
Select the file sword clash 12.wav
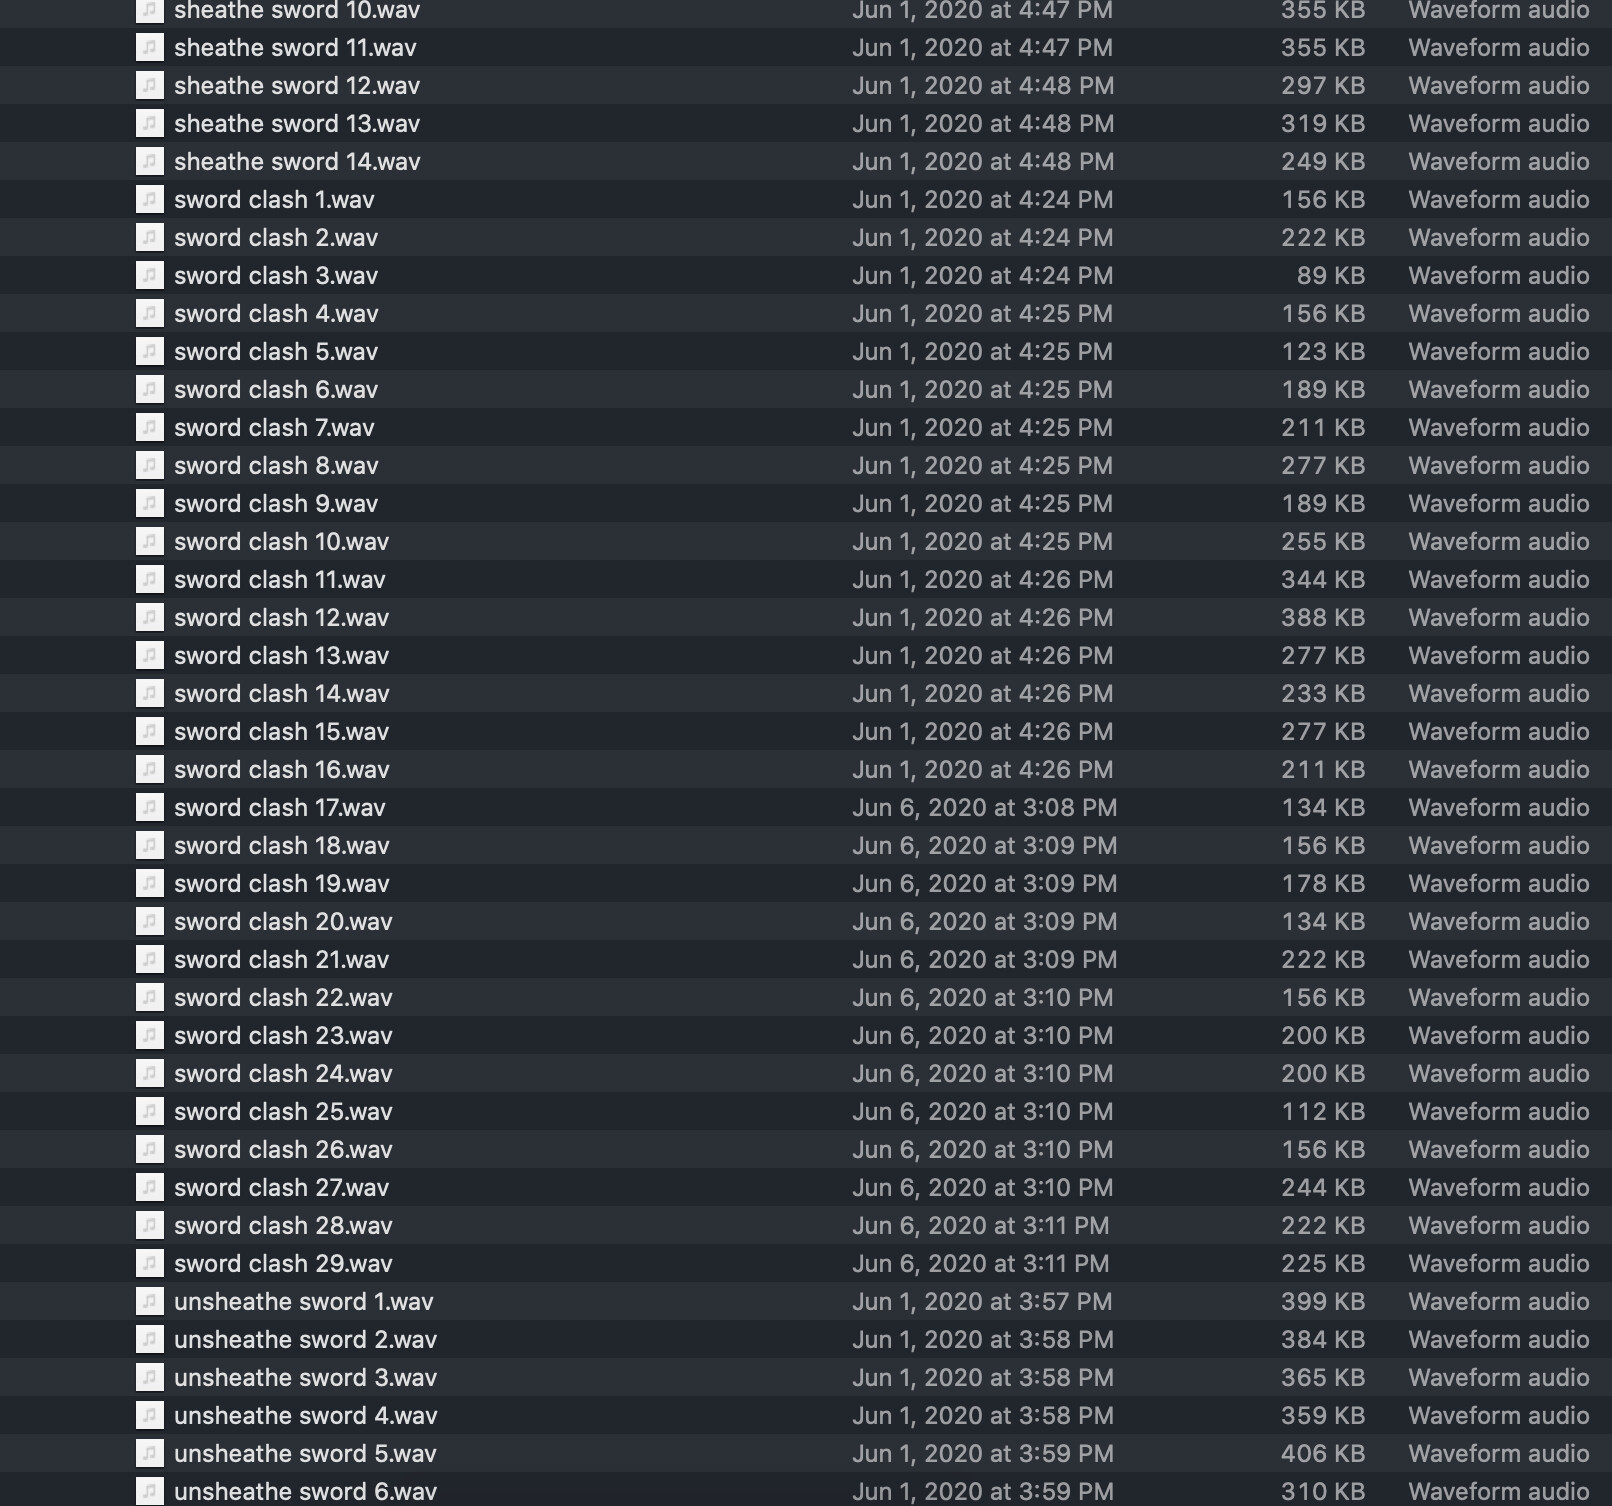281,617
